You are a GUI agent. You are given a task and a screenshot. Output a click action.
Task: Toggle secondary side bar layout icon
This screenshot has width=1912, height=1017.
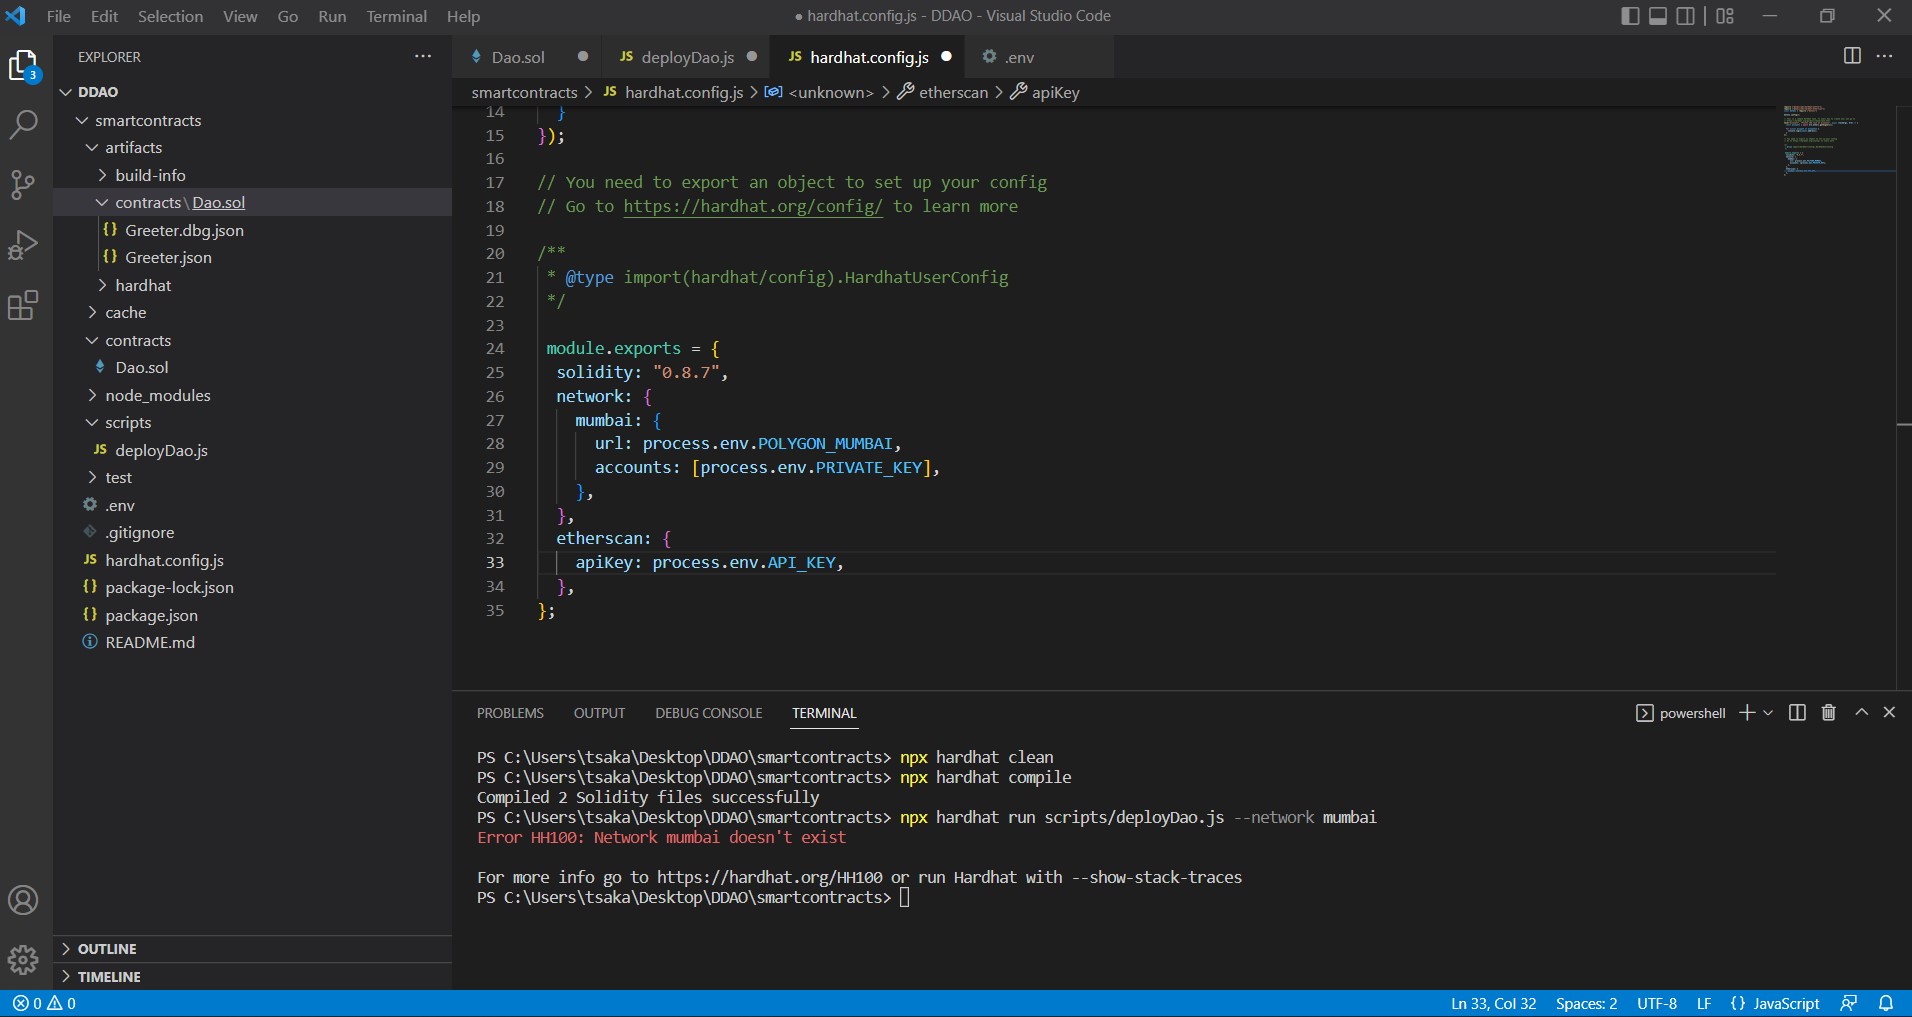(1686, 16)
